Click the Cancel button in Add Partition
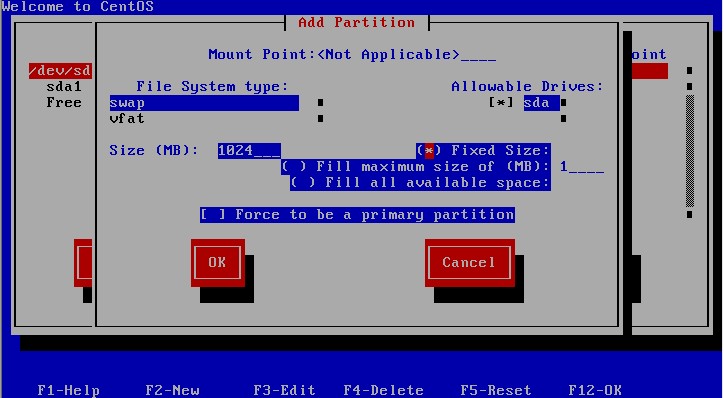 pyautogui.click(x=470, y=262)
